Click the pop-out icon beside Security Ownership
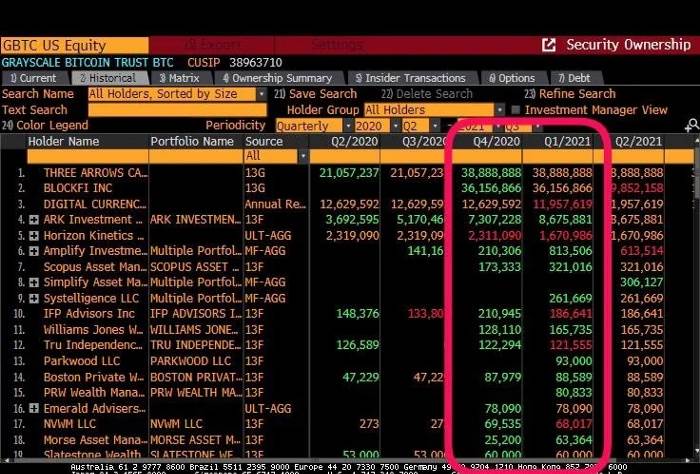This screenshot has width=700, height=474. [549, 45]
